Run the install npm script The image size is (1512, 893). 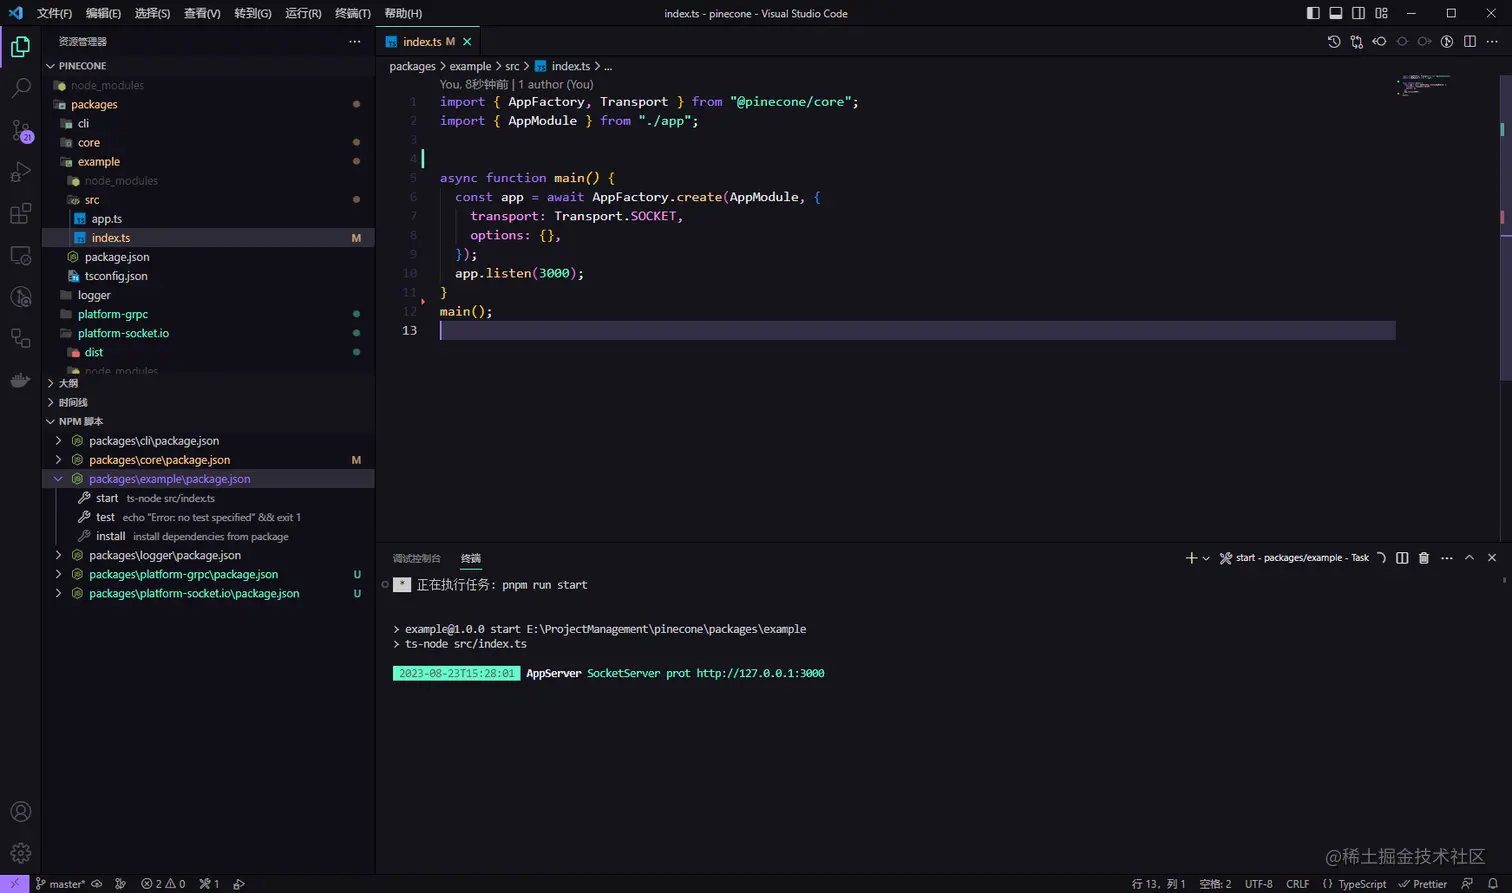pos(208,536)
